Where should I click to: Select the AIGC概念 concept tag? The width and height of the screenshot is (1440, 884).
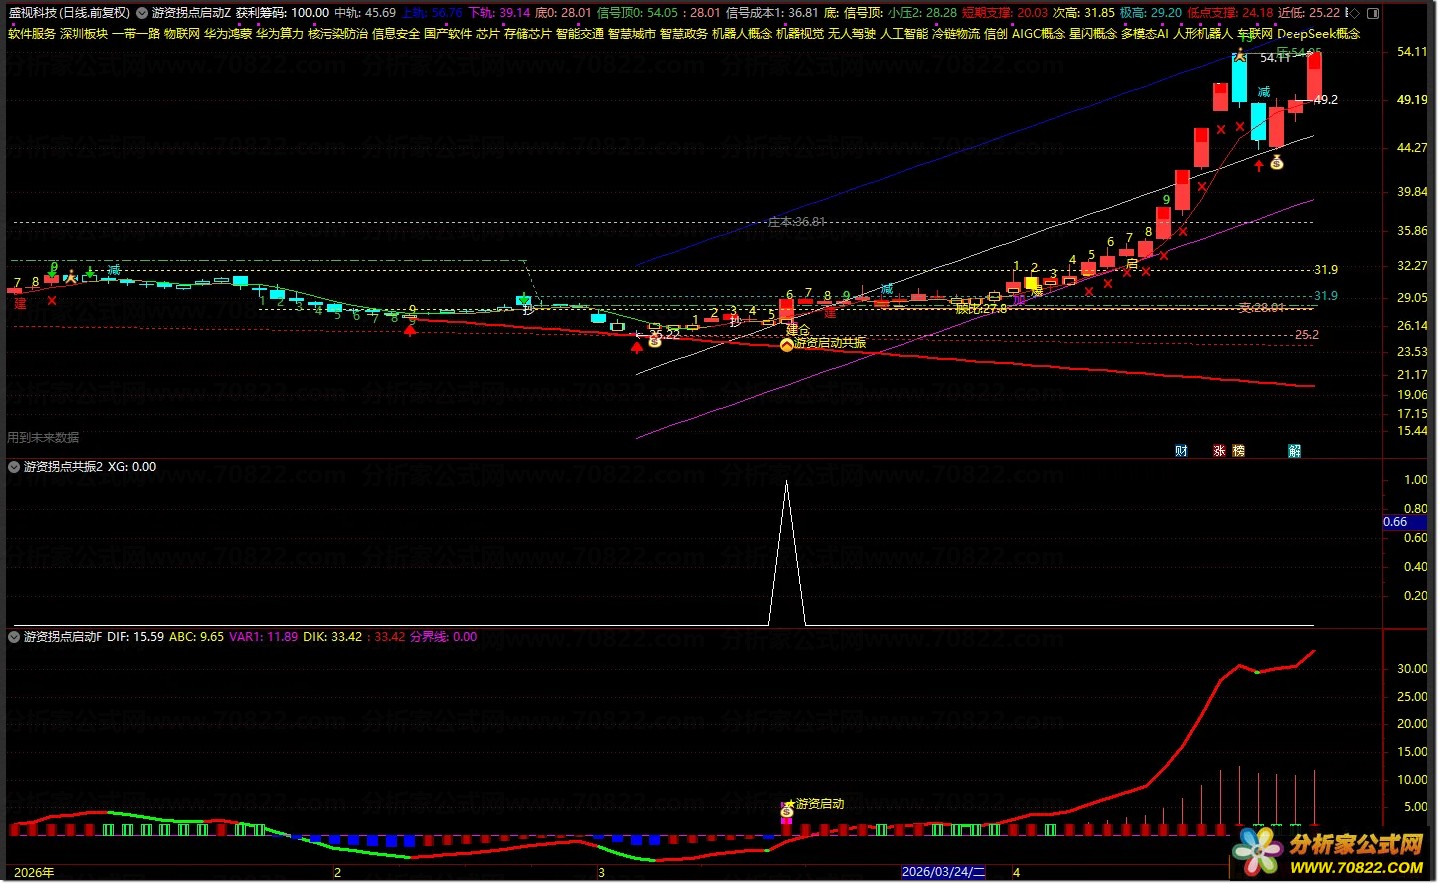[x=1038, y=33]
